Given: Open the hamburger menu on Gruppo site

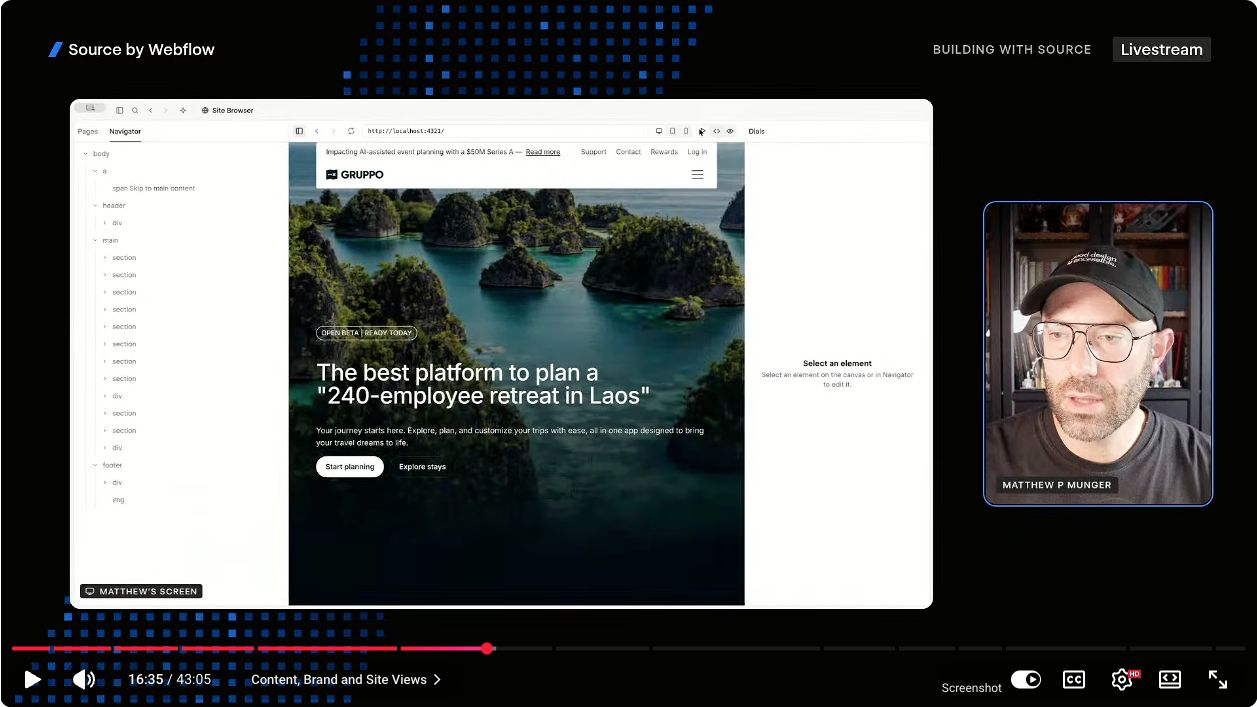Looking at the screenshot, I should 697,175.
